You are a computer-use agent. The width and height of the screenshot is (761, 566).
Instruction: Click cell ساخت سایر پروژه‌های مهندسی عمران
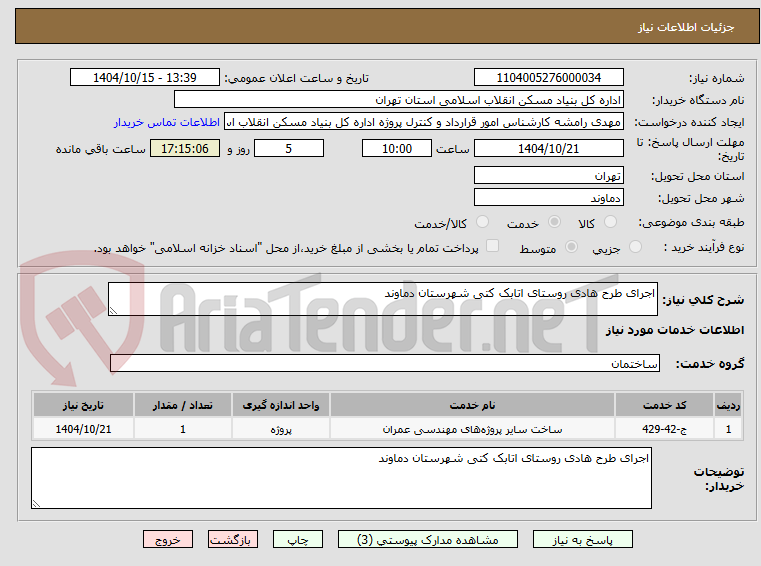click(472, 429)
